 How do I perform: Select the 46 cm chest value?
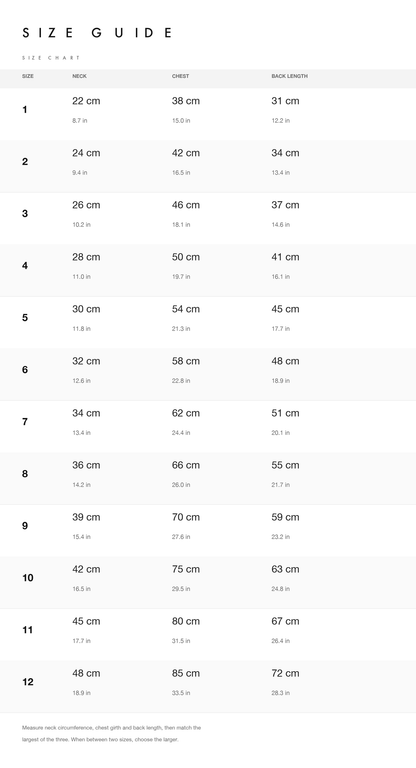(186, 205)
